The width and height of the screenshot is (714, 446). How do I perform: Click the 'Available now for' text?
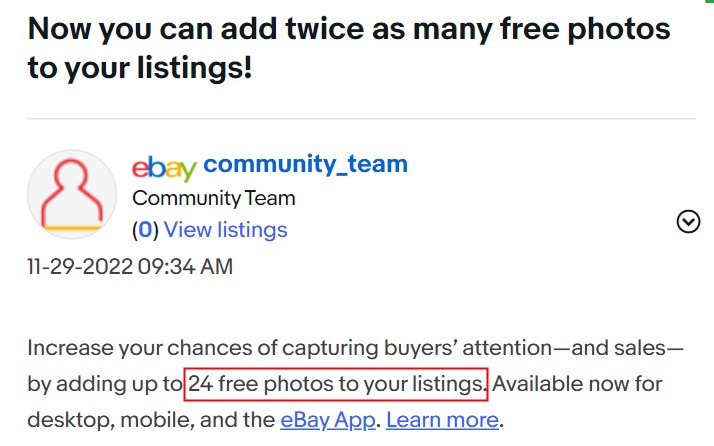tap(577, 384)
